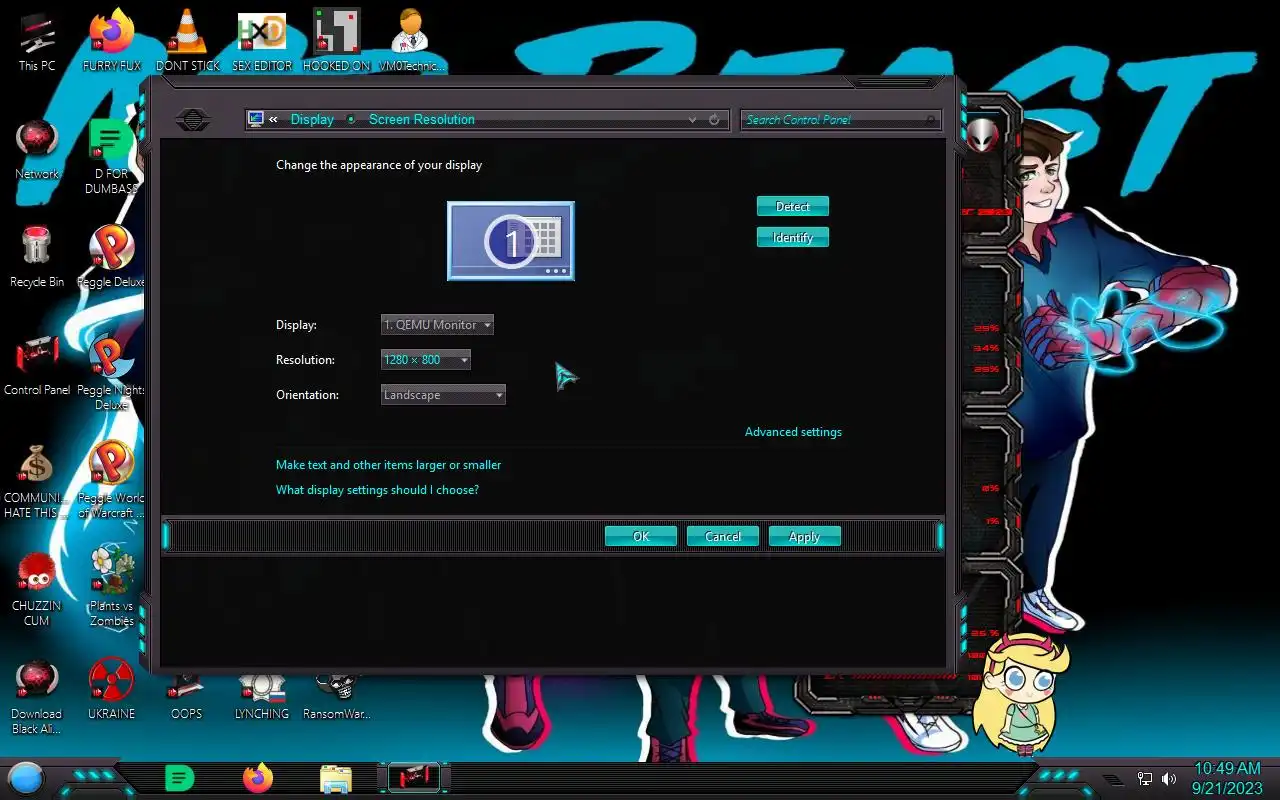
Task: Confirm with the OK button
Action: coord(641,537)
